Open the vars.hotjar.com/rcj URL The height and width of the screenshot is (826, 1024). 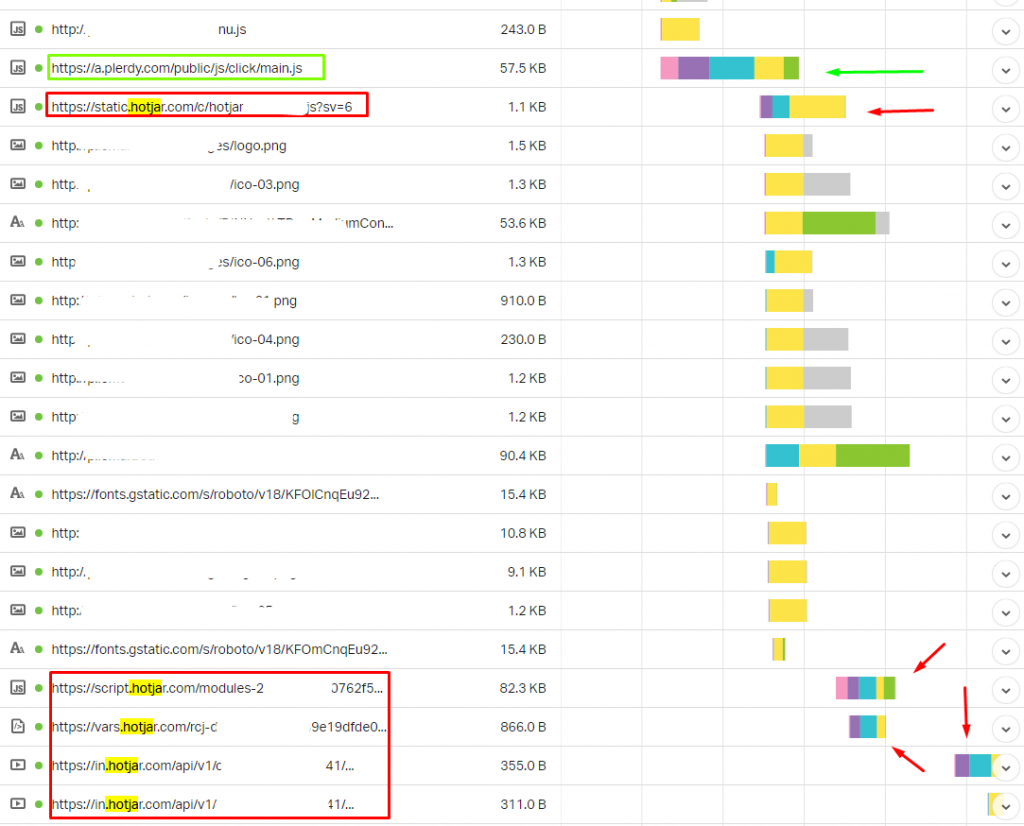pyautogui.click(x=219, y=727)
